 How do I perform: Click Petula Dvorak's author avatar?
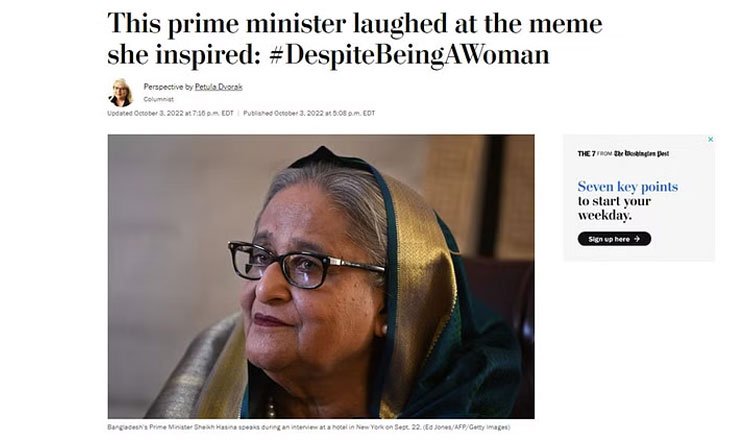pyautogui.click(x=121, y=93)
